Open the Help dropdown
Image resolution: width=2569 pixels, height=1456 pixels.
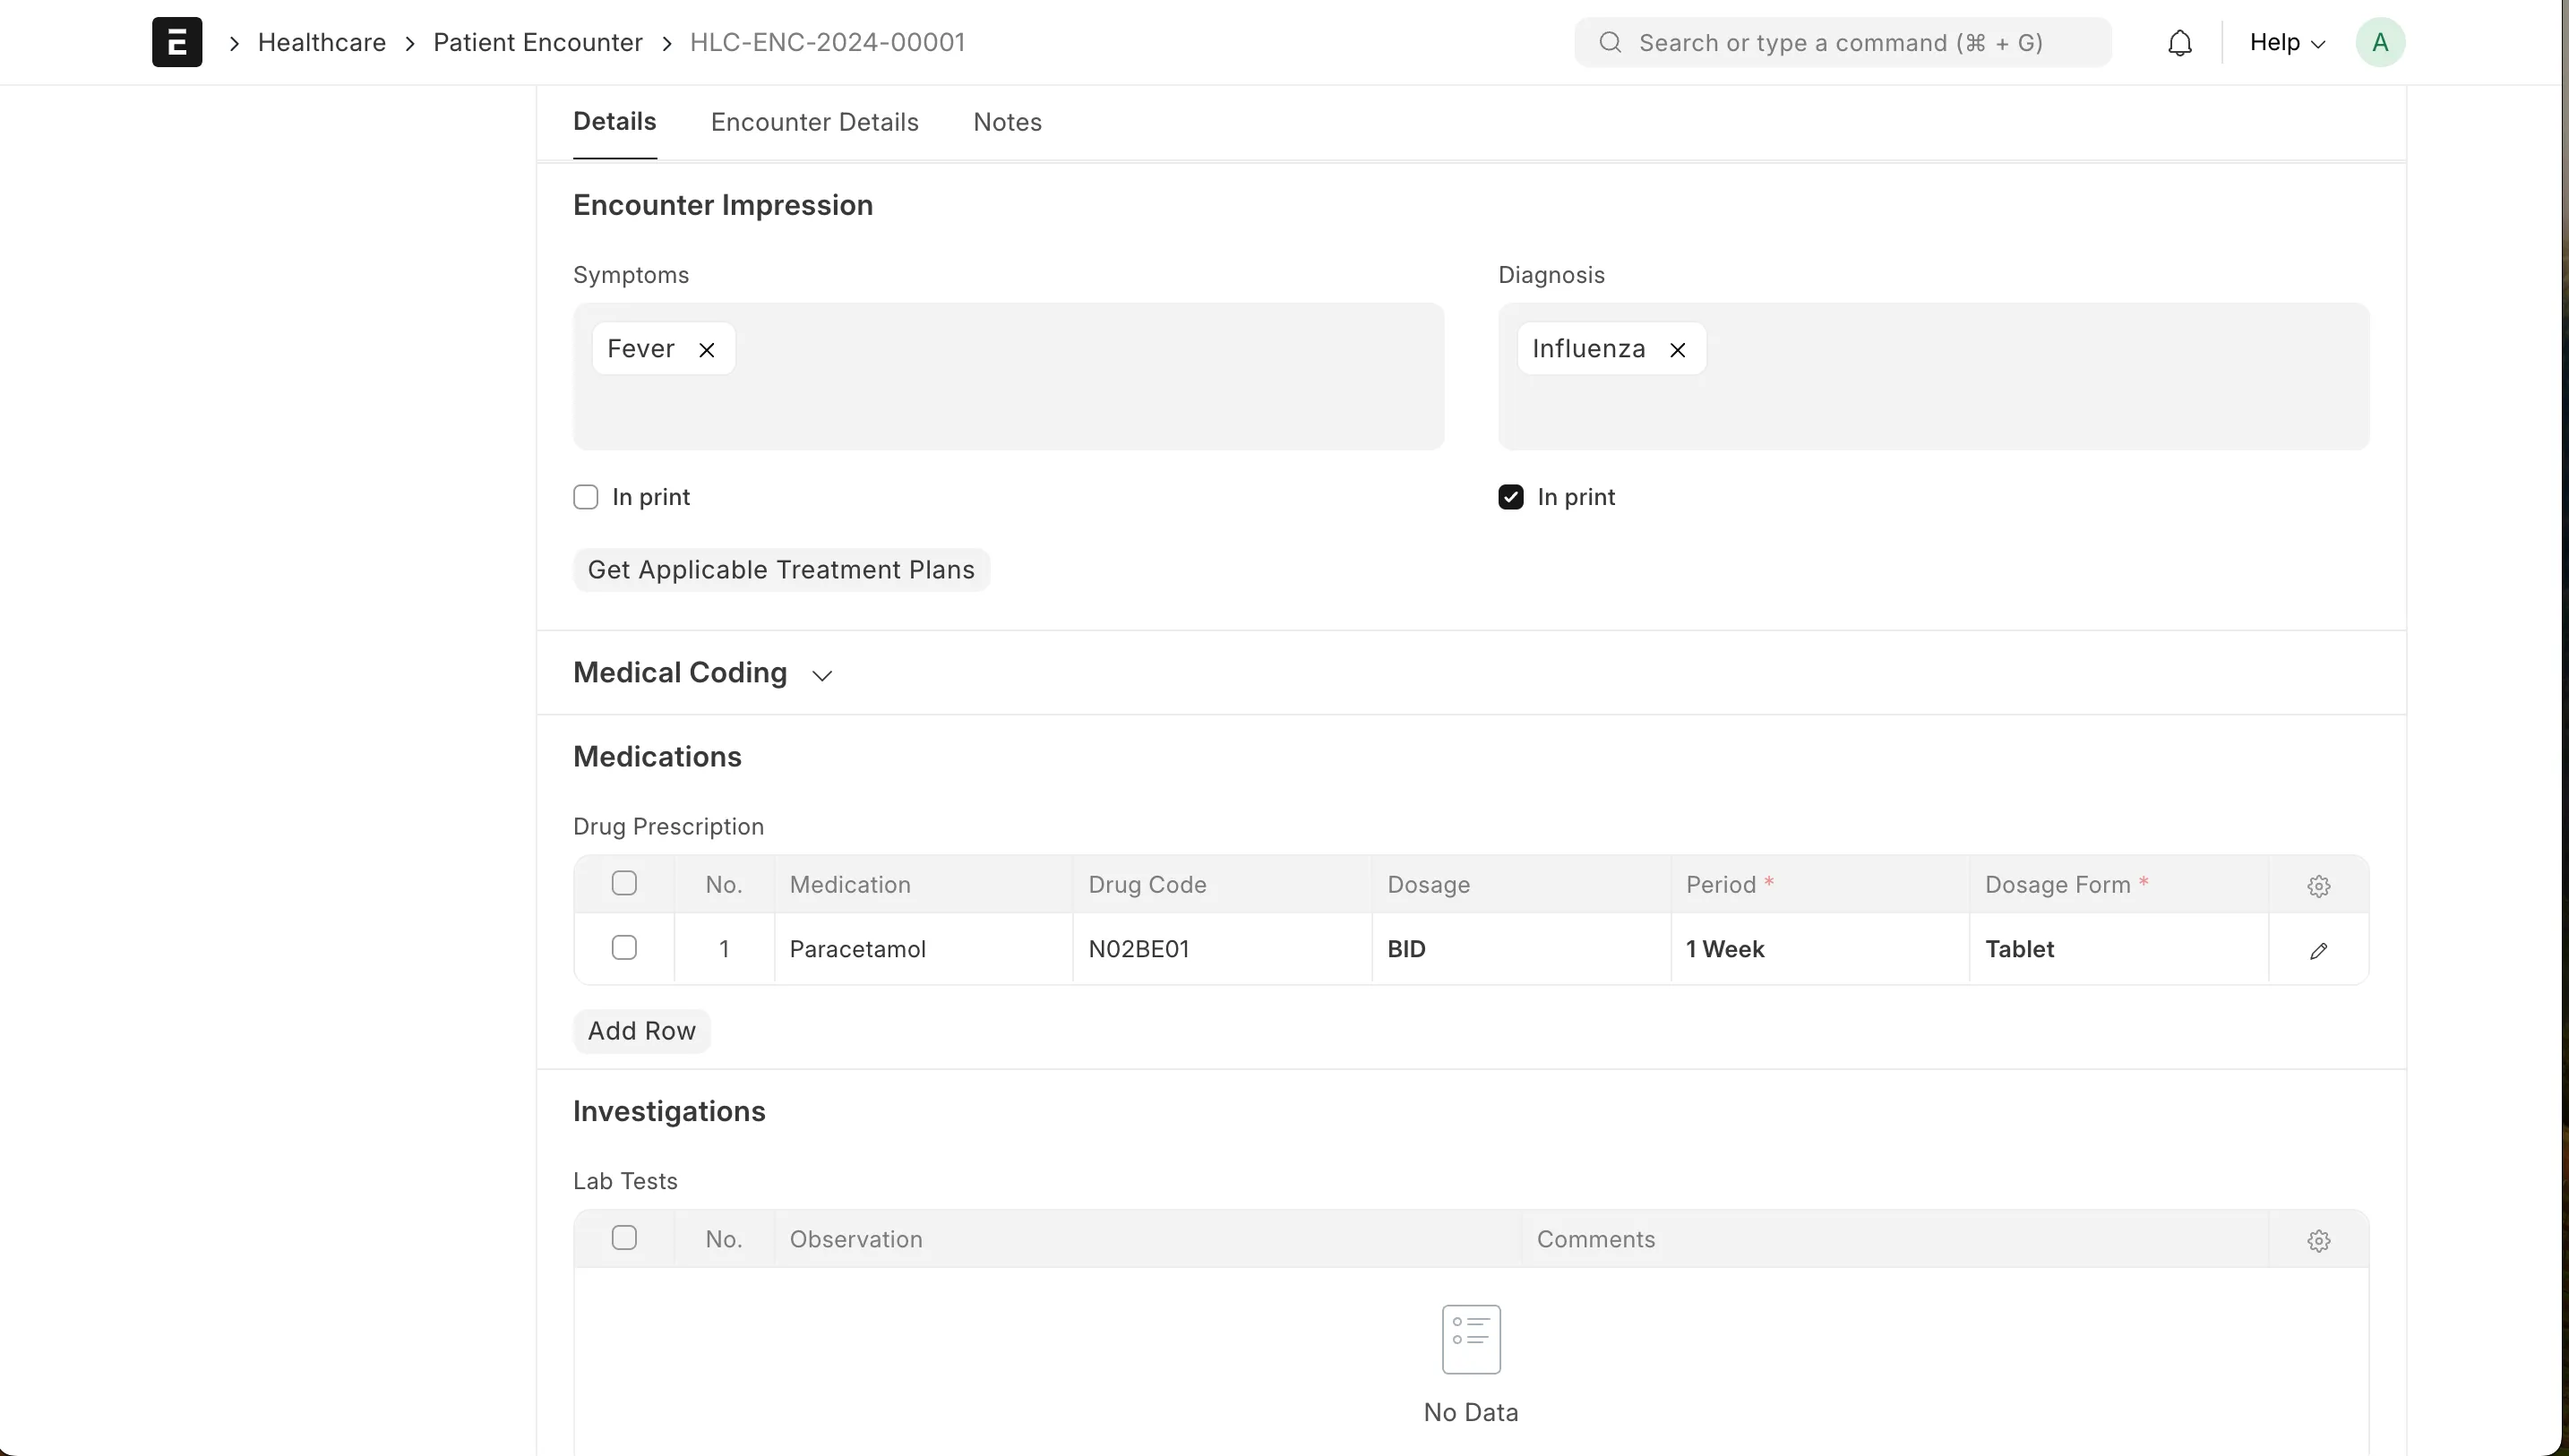[x=2287, y=42]
